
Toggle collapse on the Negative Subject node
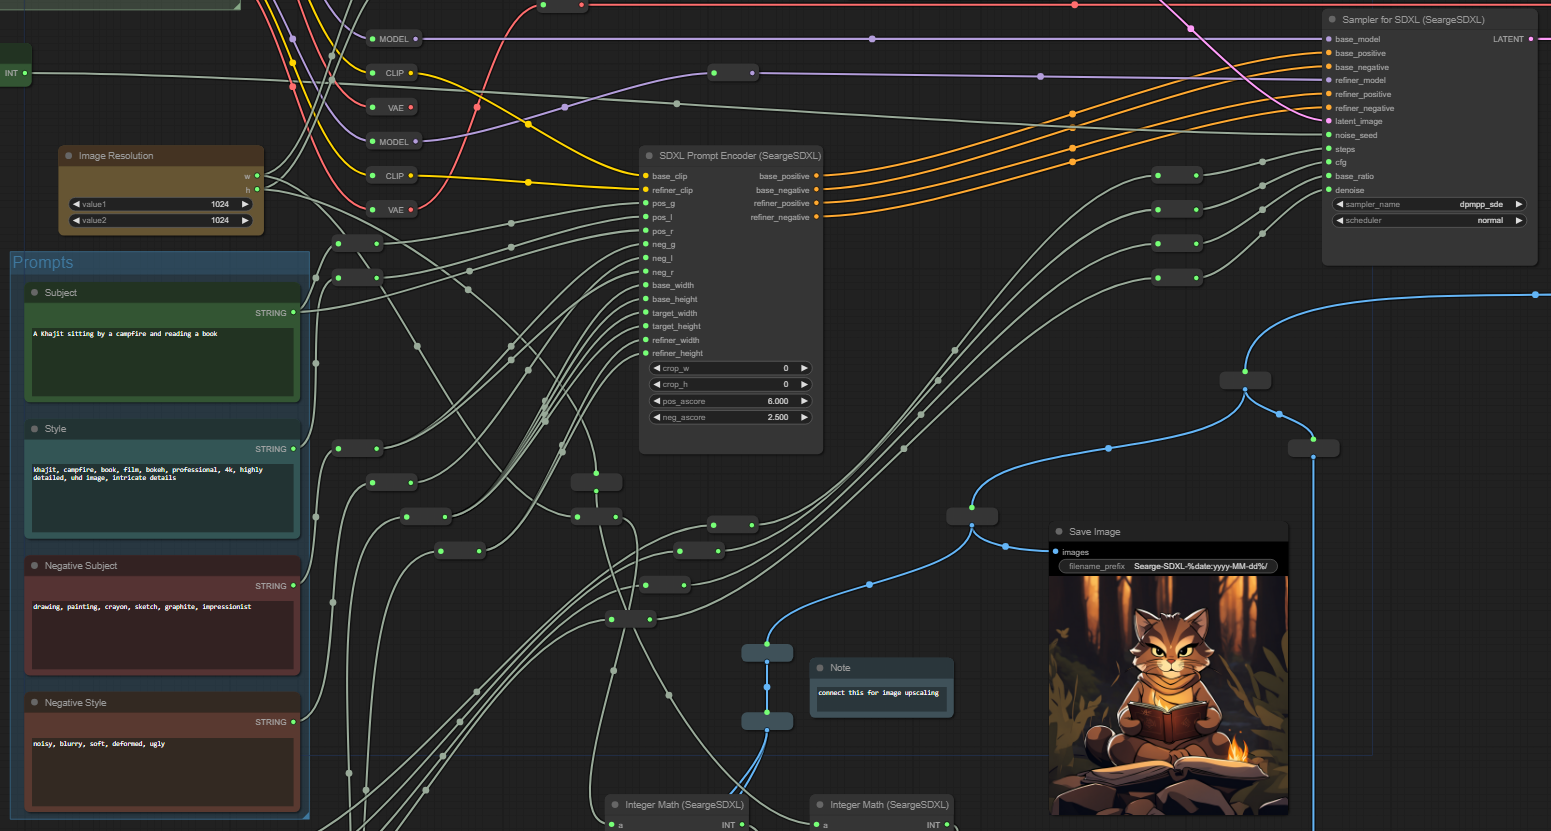[35, 566]
